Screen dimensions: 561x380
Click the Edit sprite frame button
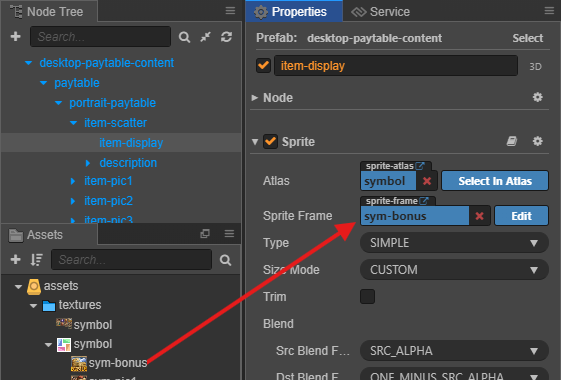coord(521,216)
